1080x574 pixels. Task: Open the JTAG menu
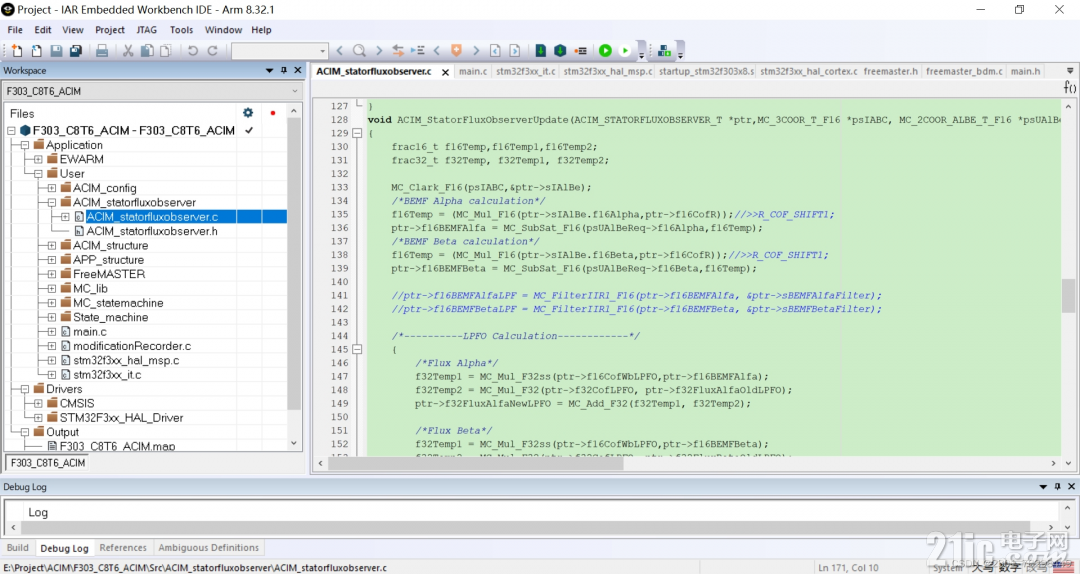point(146,30)
